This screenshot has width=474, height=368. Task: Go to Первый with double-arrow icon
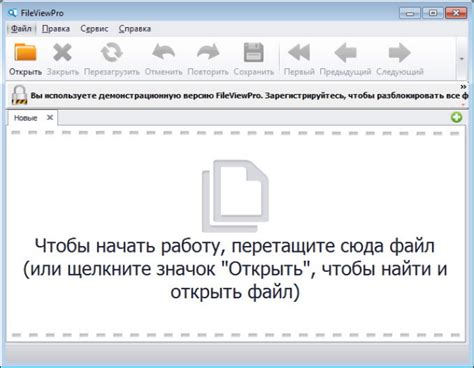(x=299, y=52)
